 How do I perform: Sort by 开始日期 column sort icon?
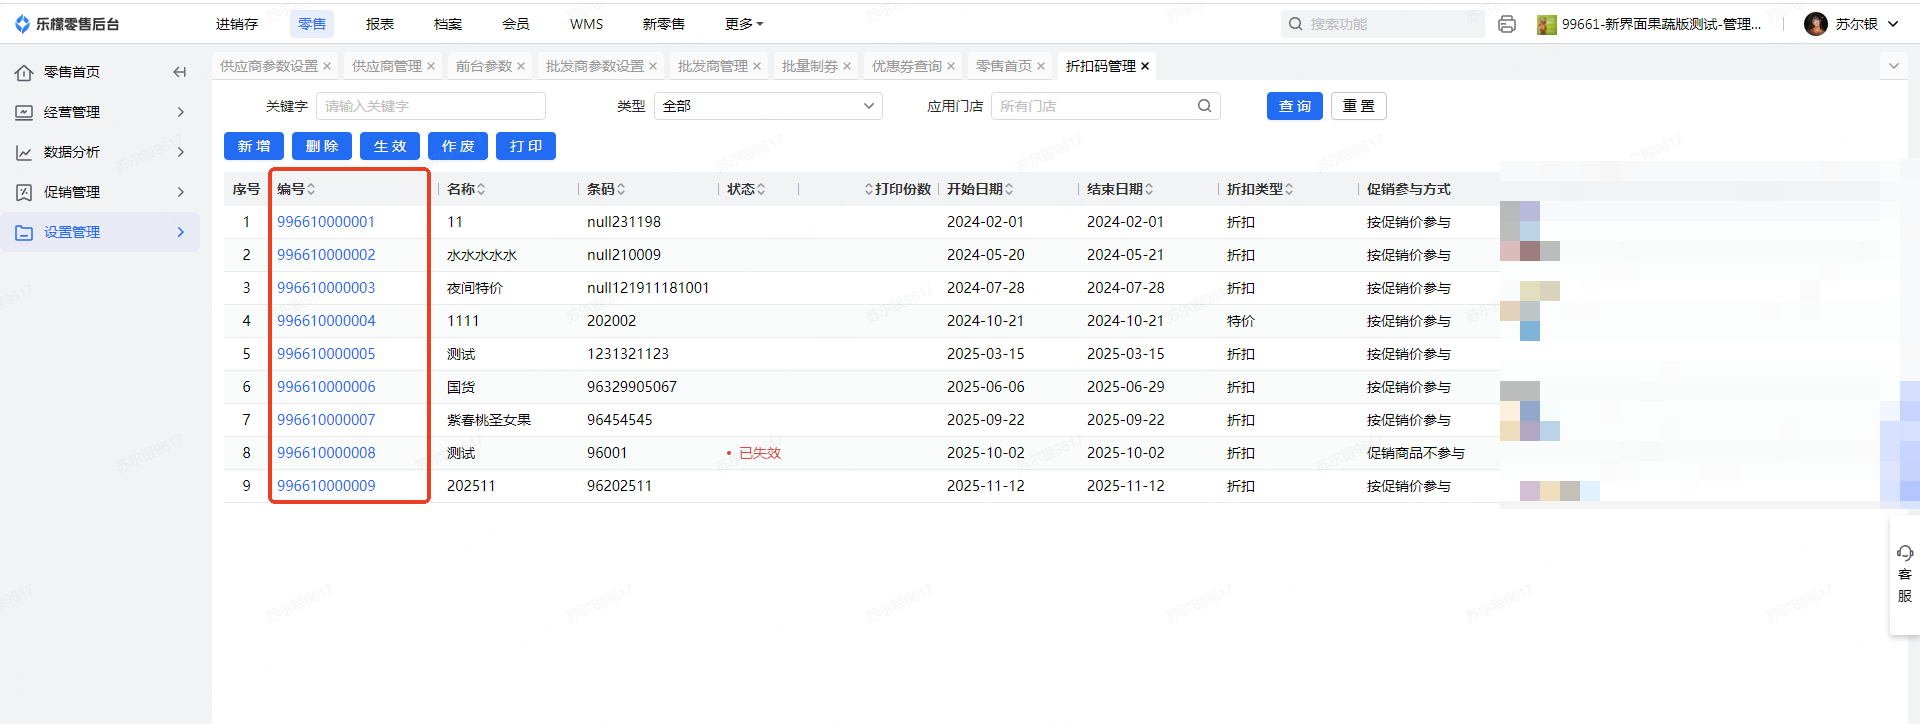[1009, 189]
